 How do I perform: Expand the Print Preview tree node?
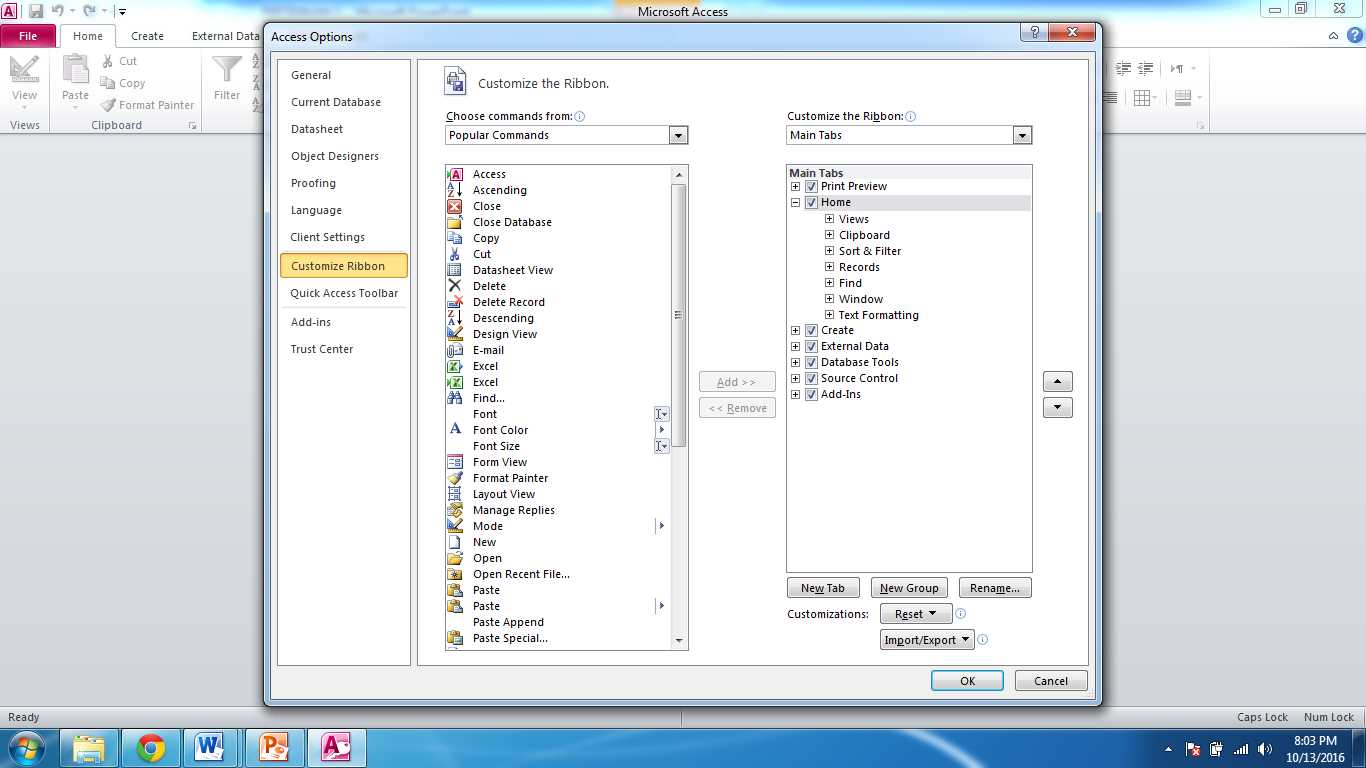(x=796, y=187)
